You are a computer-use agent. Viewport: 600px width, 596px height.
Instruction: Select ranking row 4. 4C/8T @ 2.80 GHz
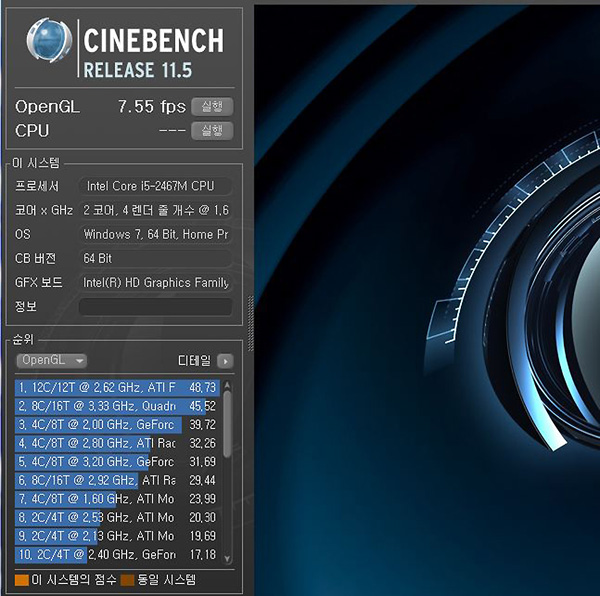point(117,443)
